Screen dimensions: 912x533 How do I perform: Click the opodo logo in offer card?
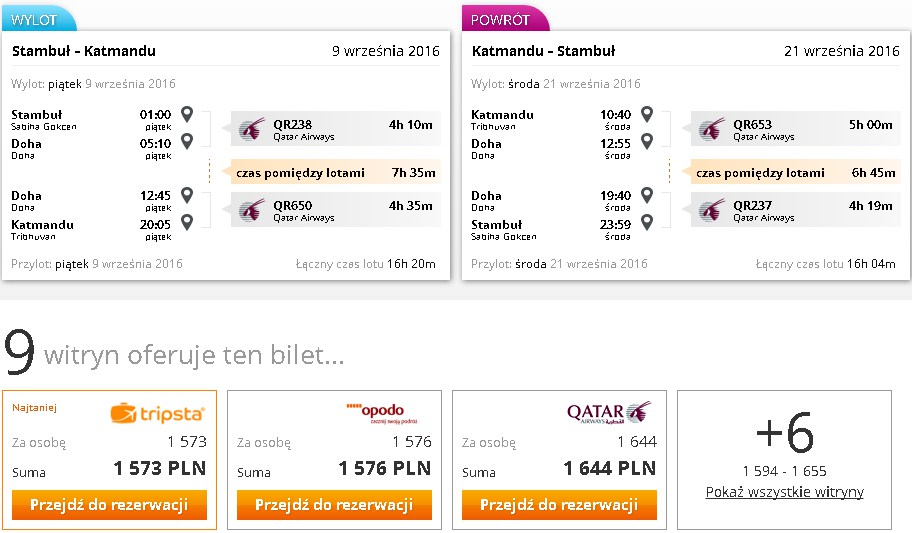click(382, 413)
